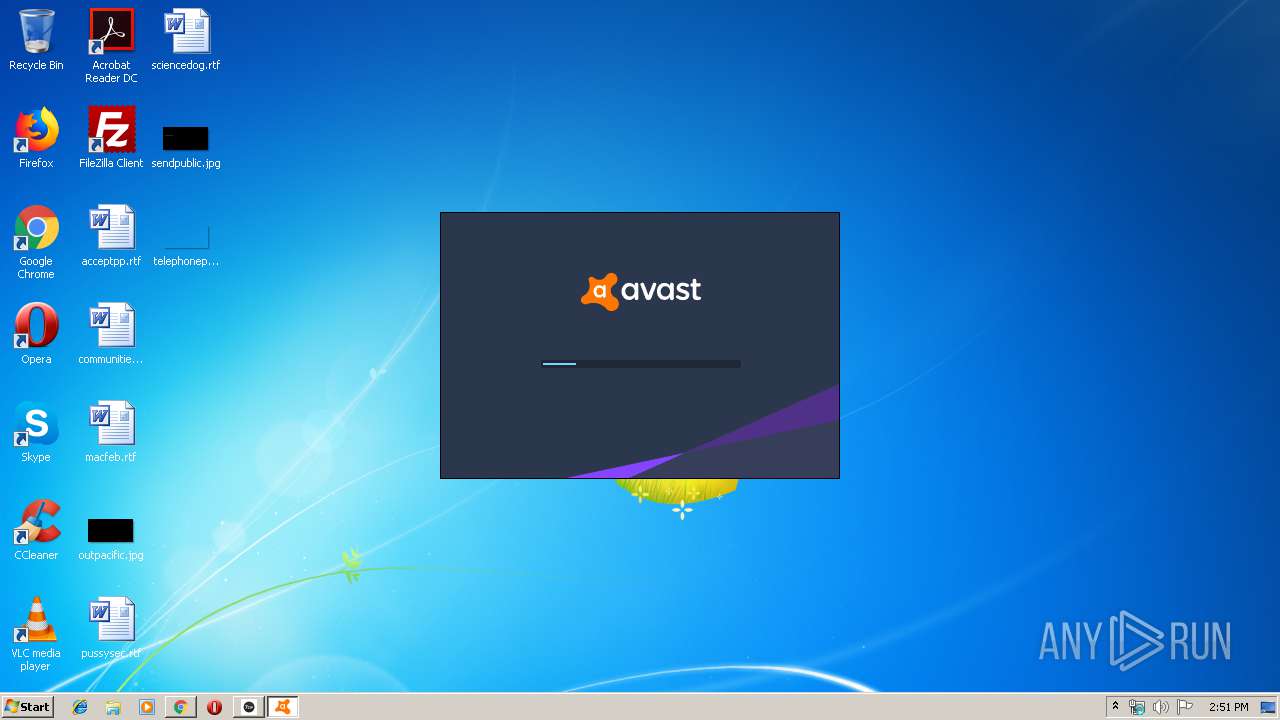Select the Acrobat Reader DC shortcut
1280x720 pixels.
tap(111, 46)
